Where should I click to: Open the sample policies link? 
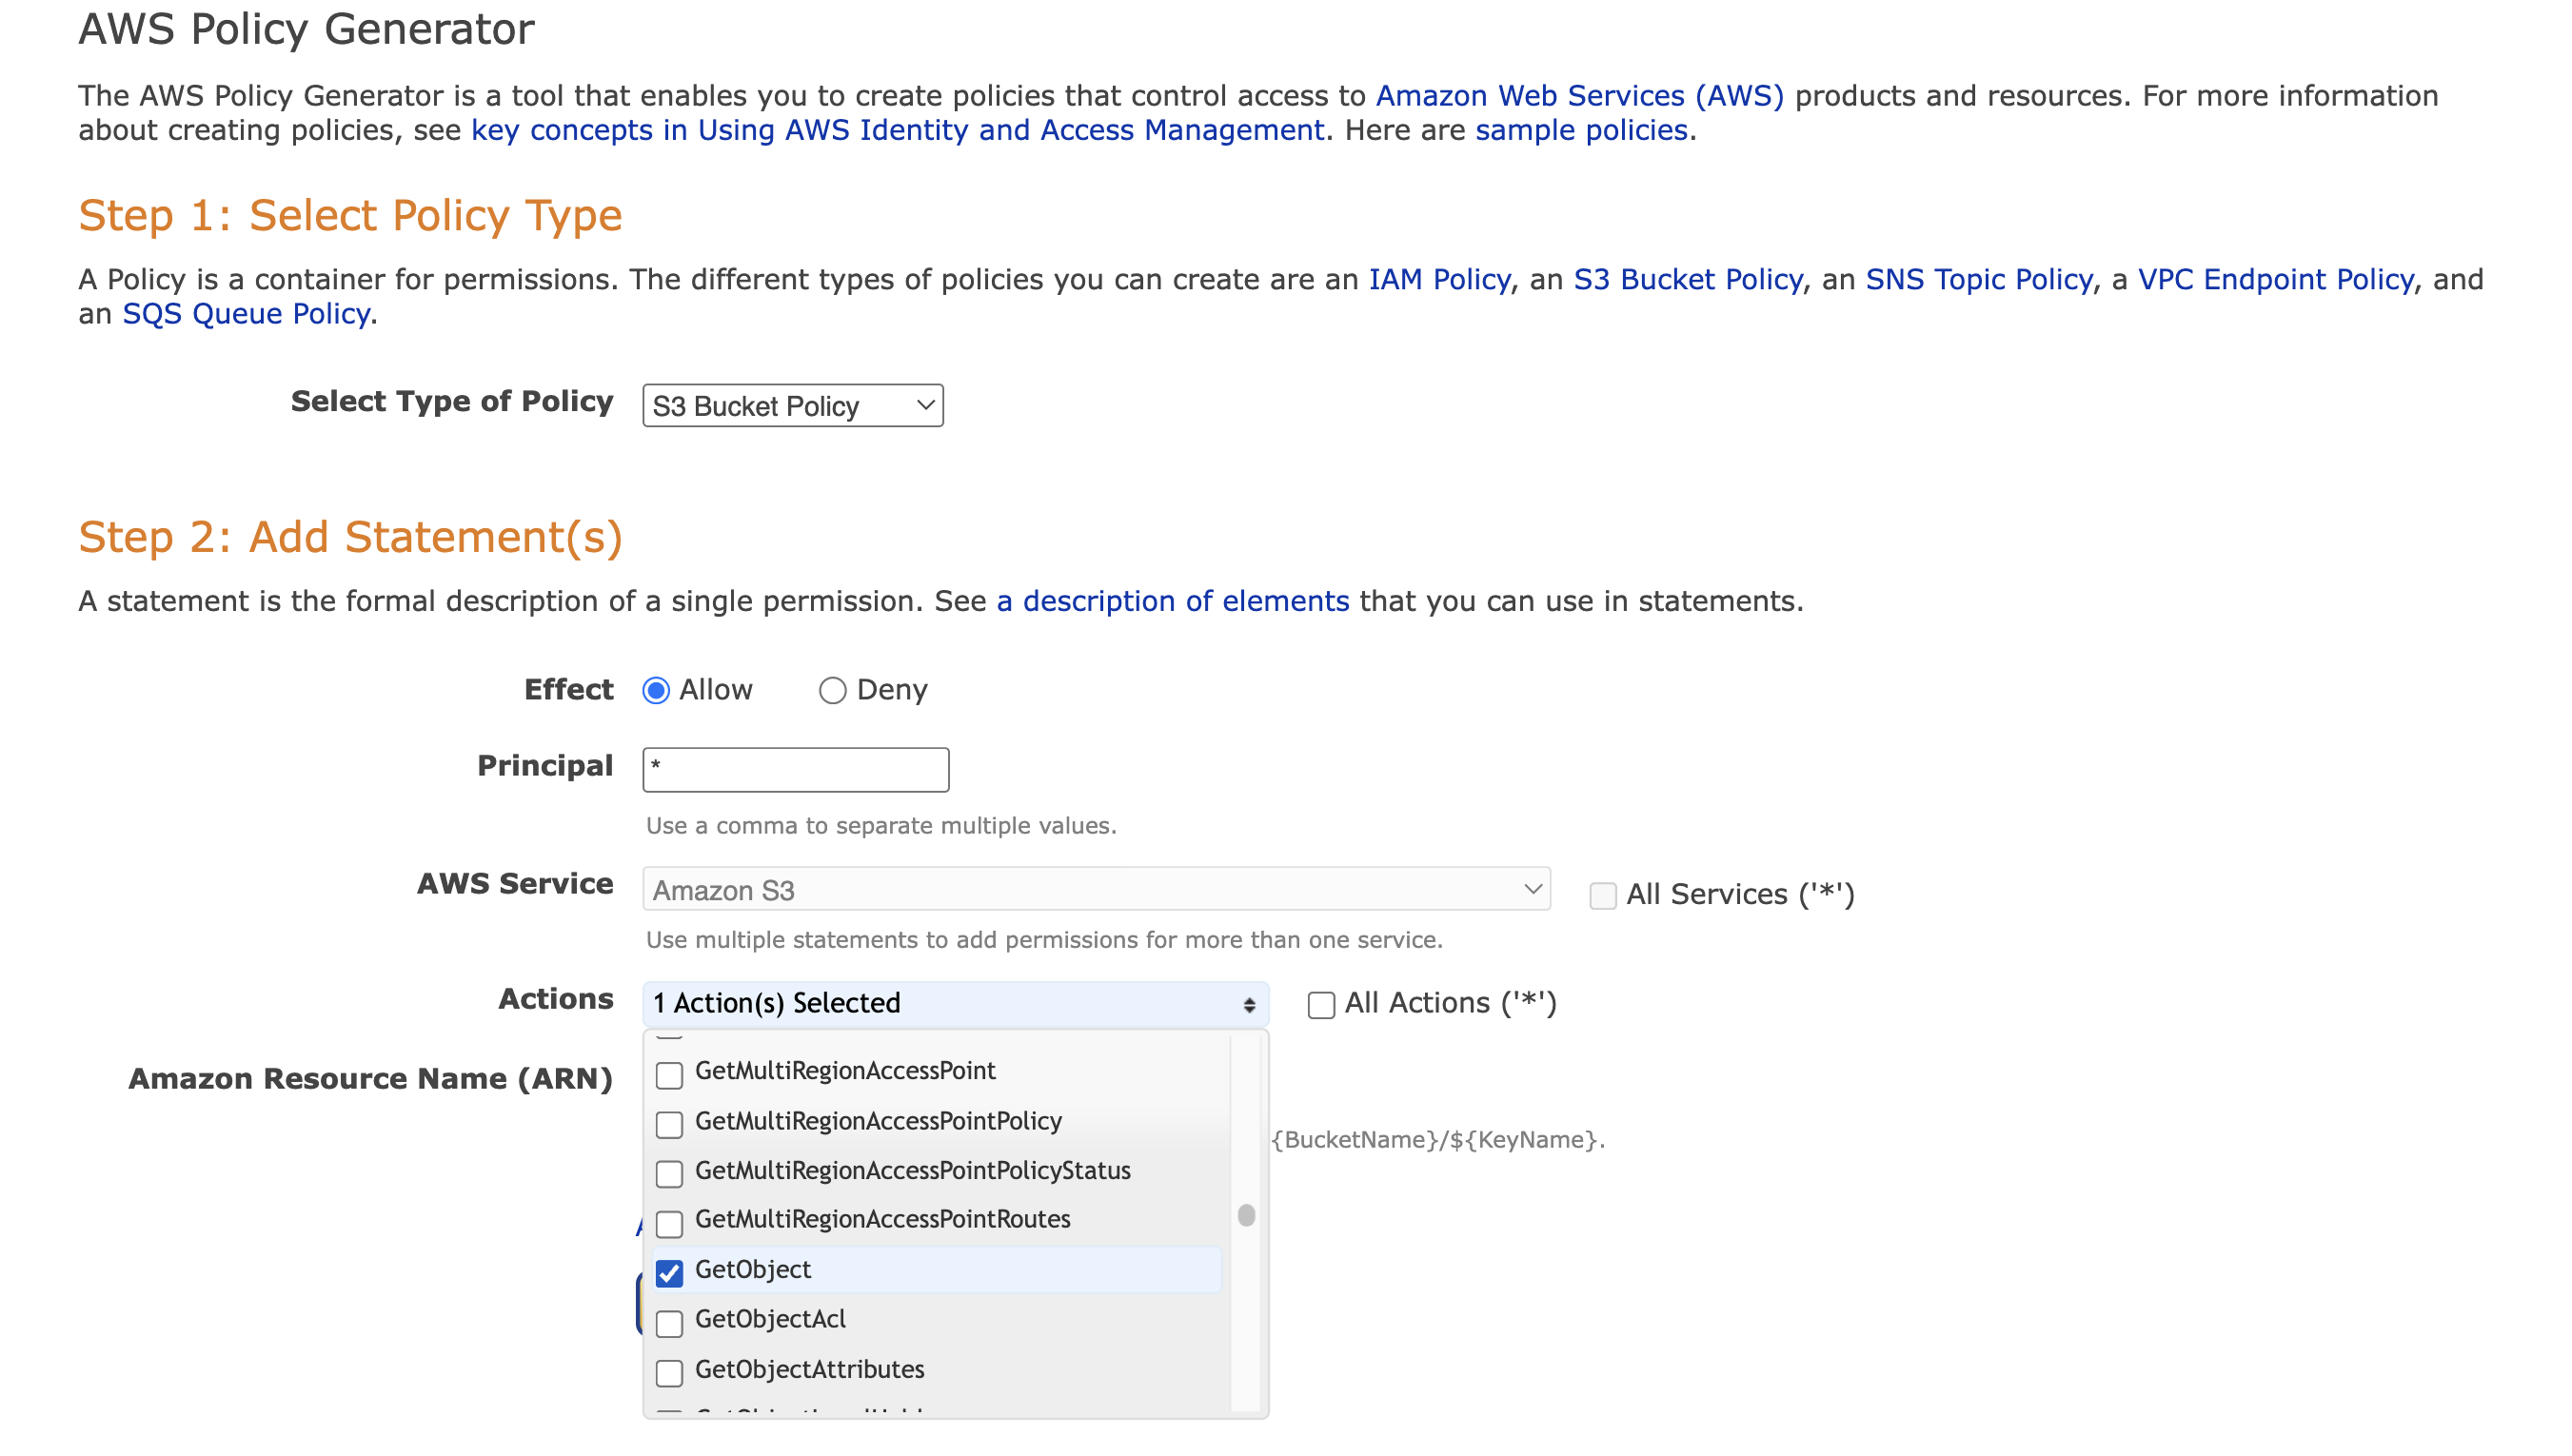pos(1581,130)
